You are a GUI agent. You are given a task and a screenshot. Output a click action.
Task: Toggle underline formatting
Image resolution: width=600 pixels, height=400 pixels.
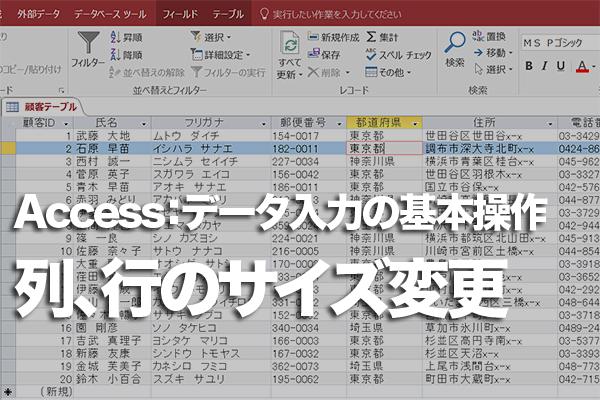click(561, 66)
